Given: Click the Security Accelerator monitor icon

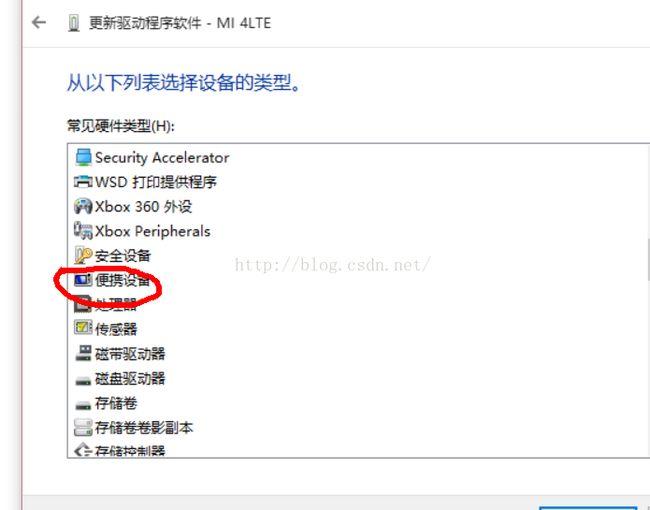Looking at the screenshot, I should point(83,158).
